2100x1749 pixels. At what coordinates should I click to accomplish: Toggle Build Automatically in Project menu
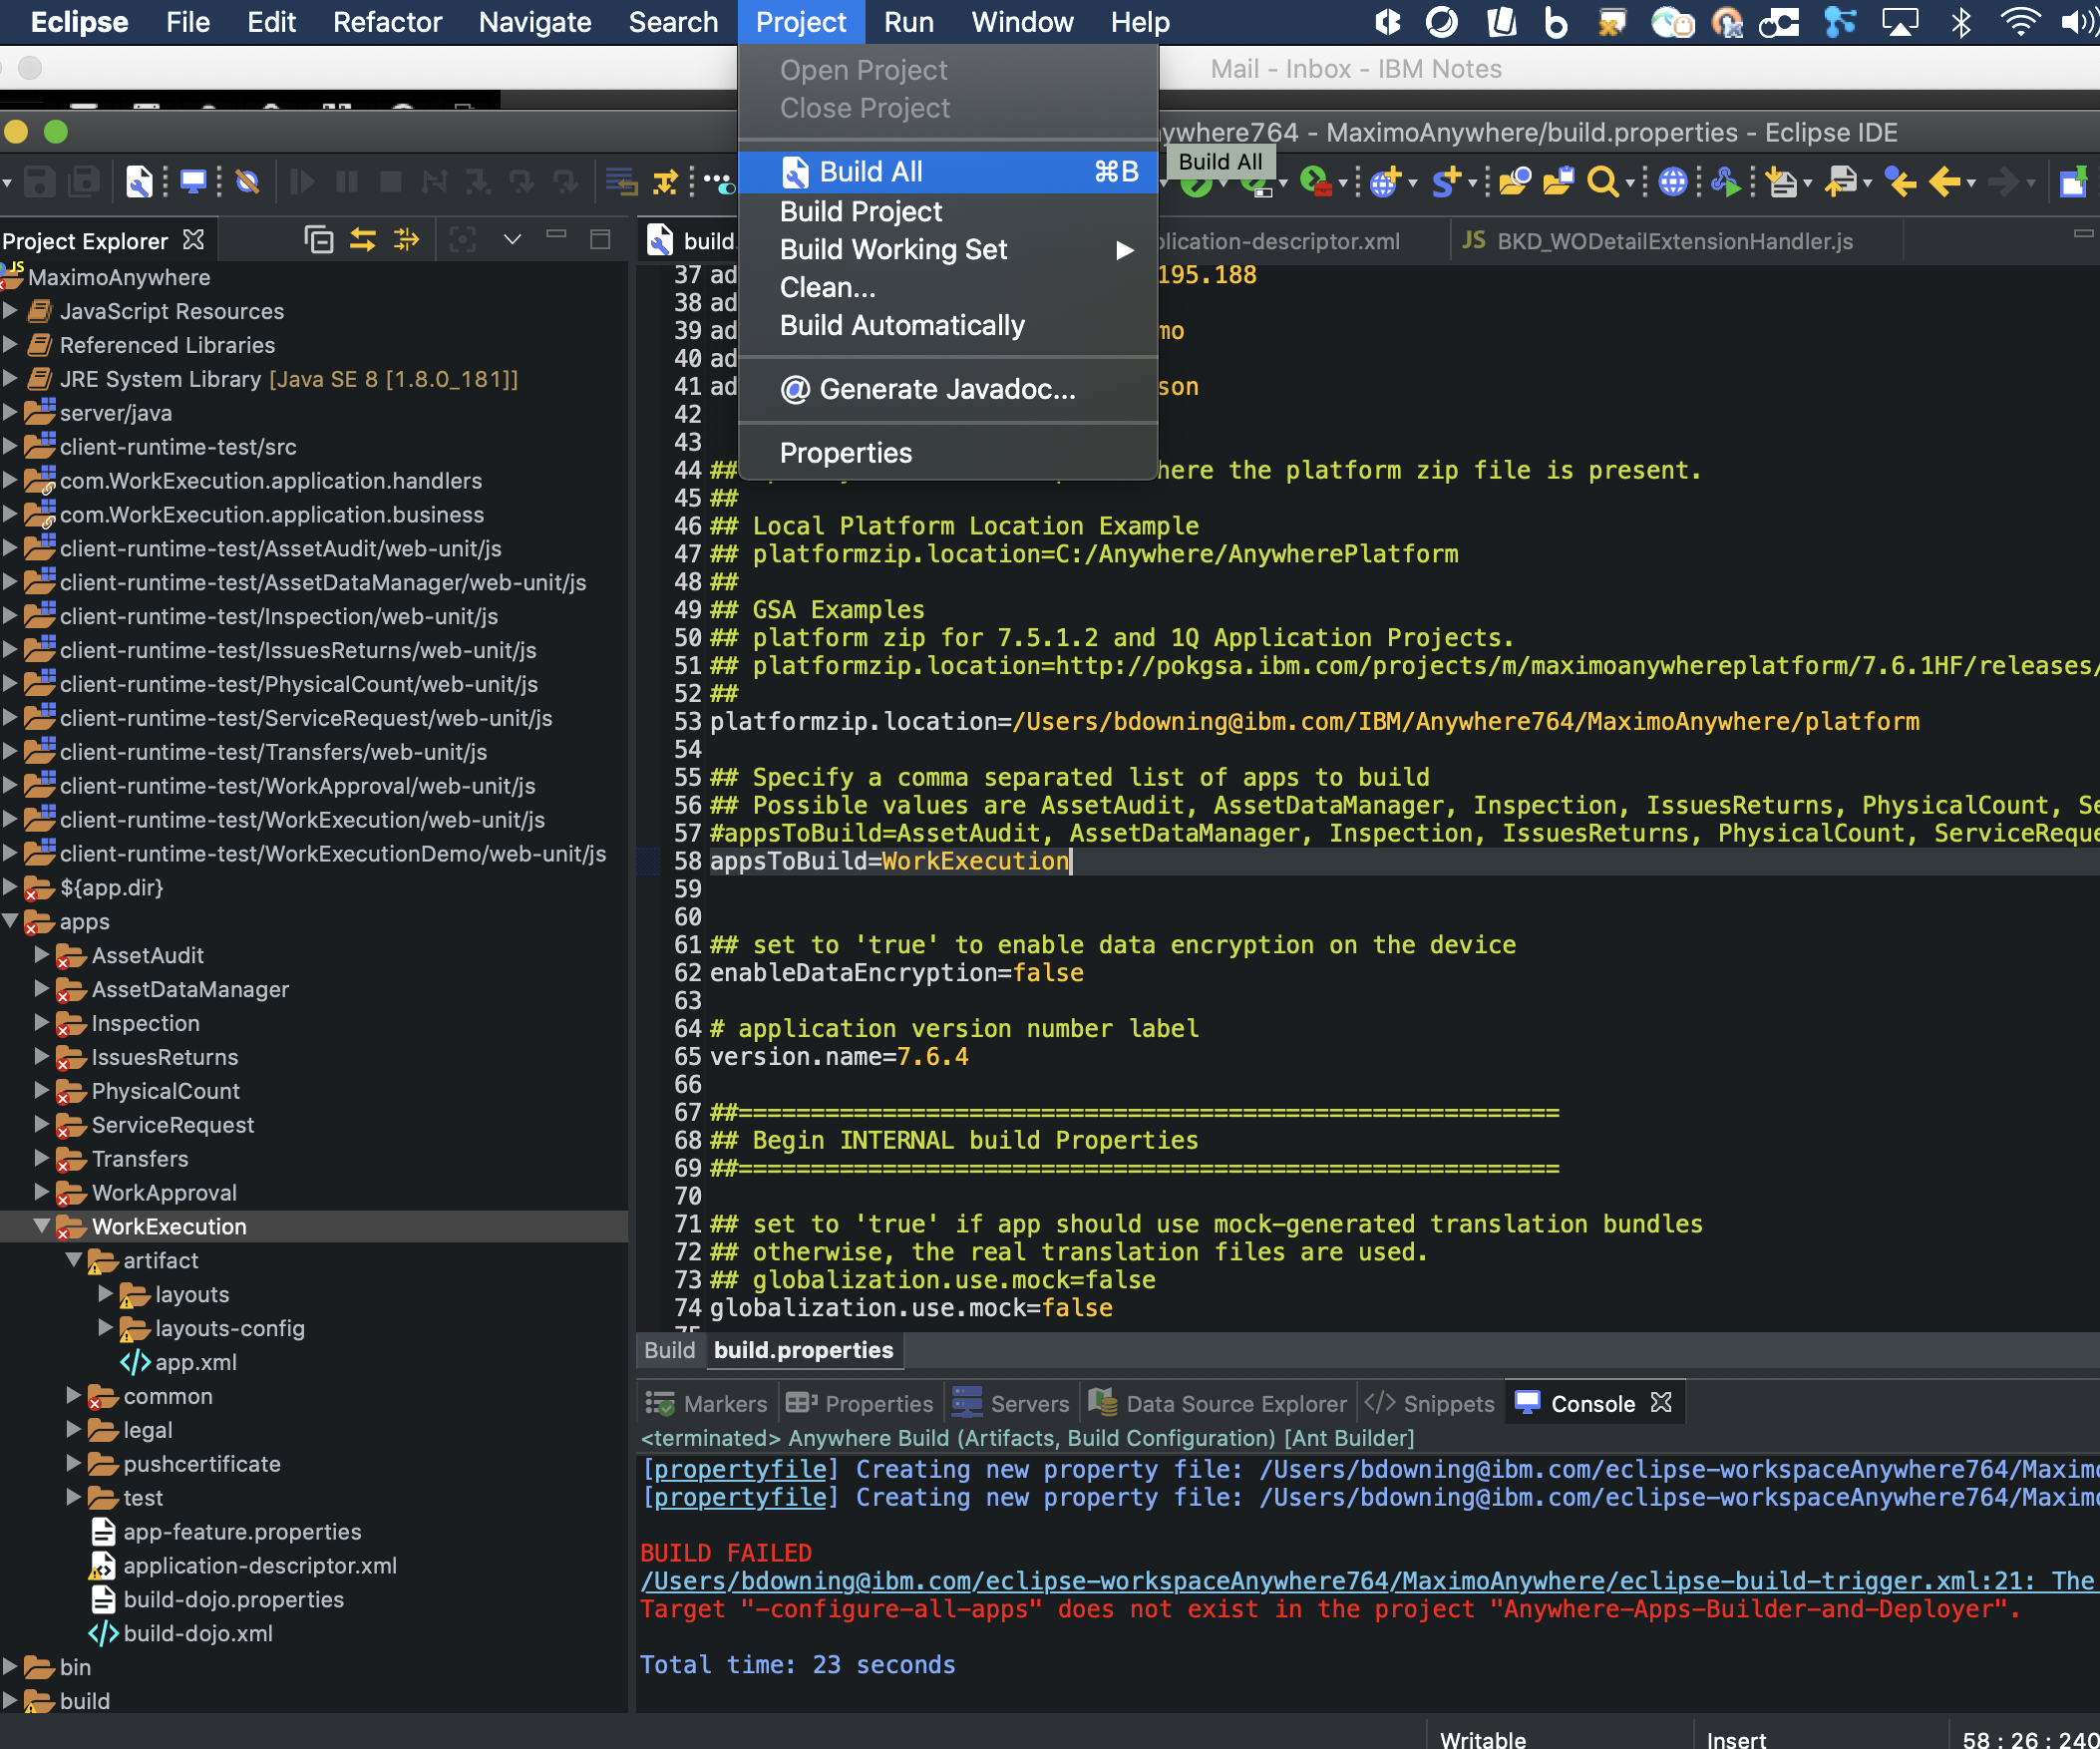[902, 326]
